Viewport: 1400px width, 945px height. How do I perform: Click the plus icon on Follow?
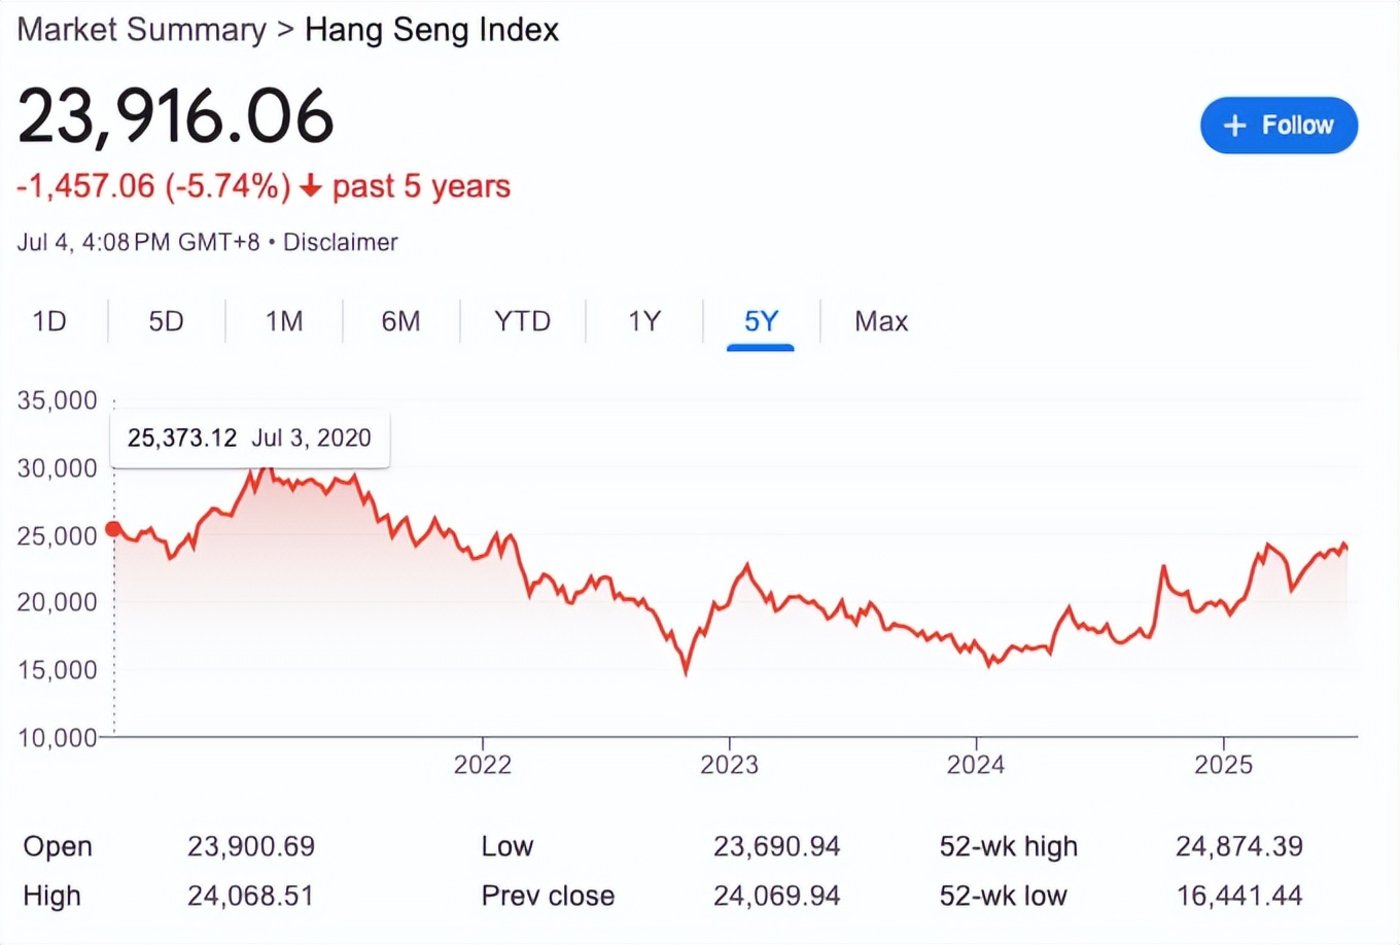click(1235, 125)
